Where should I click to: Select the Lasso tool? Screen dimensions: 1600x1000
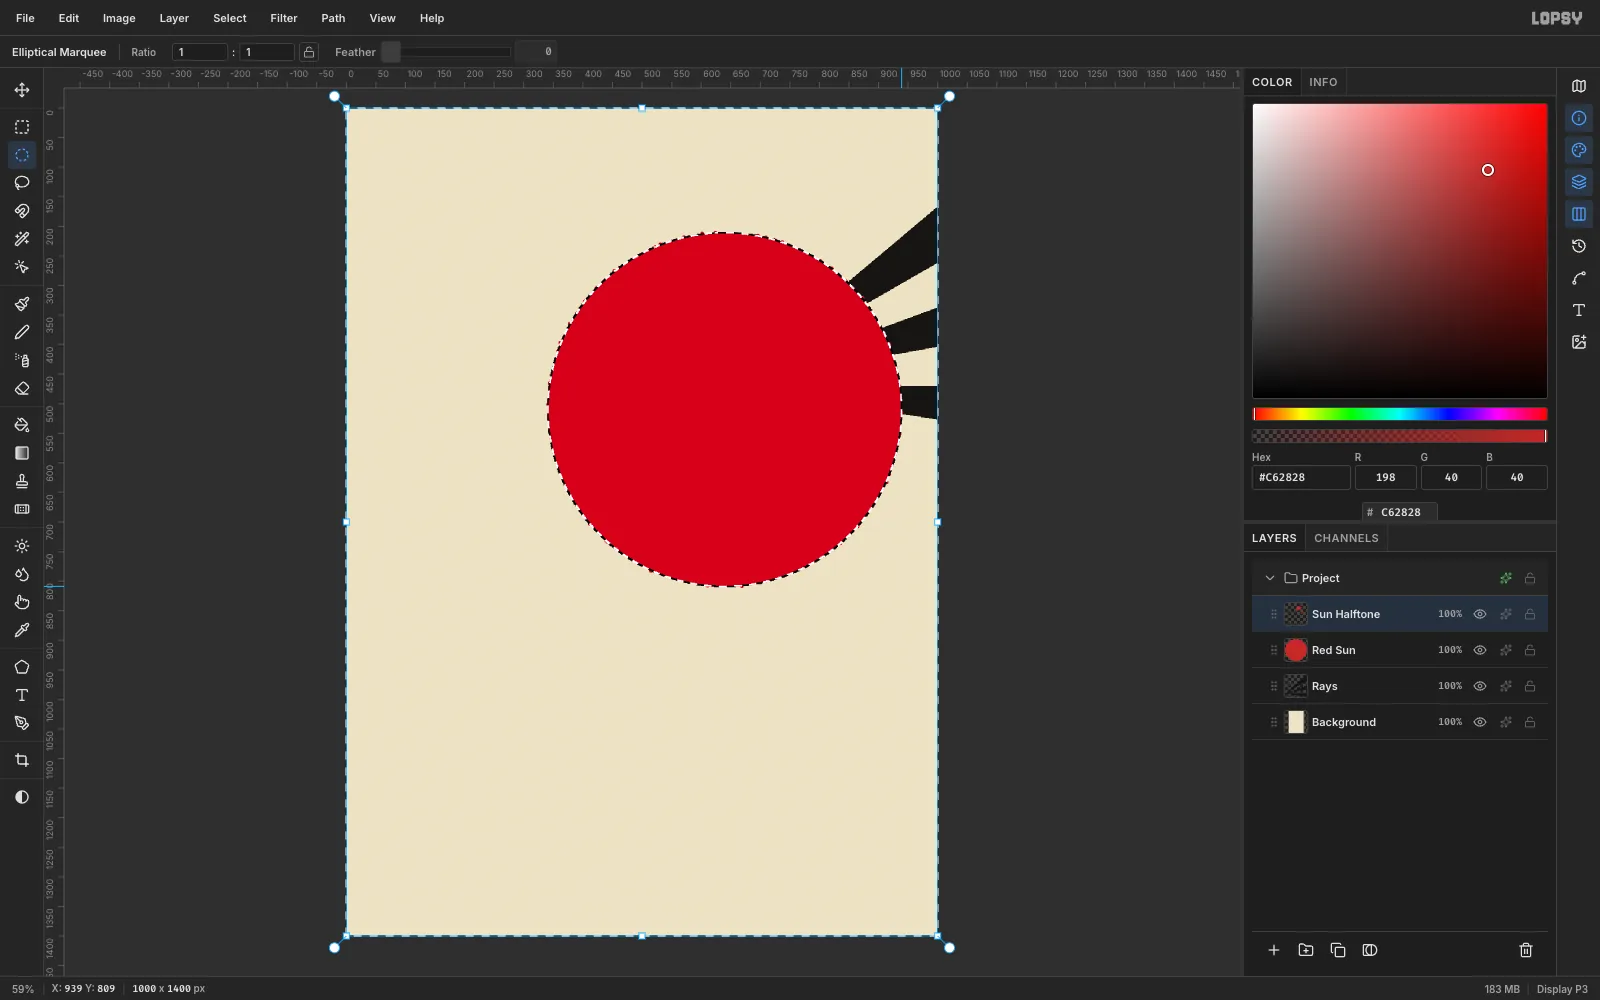tap(22, 183)
